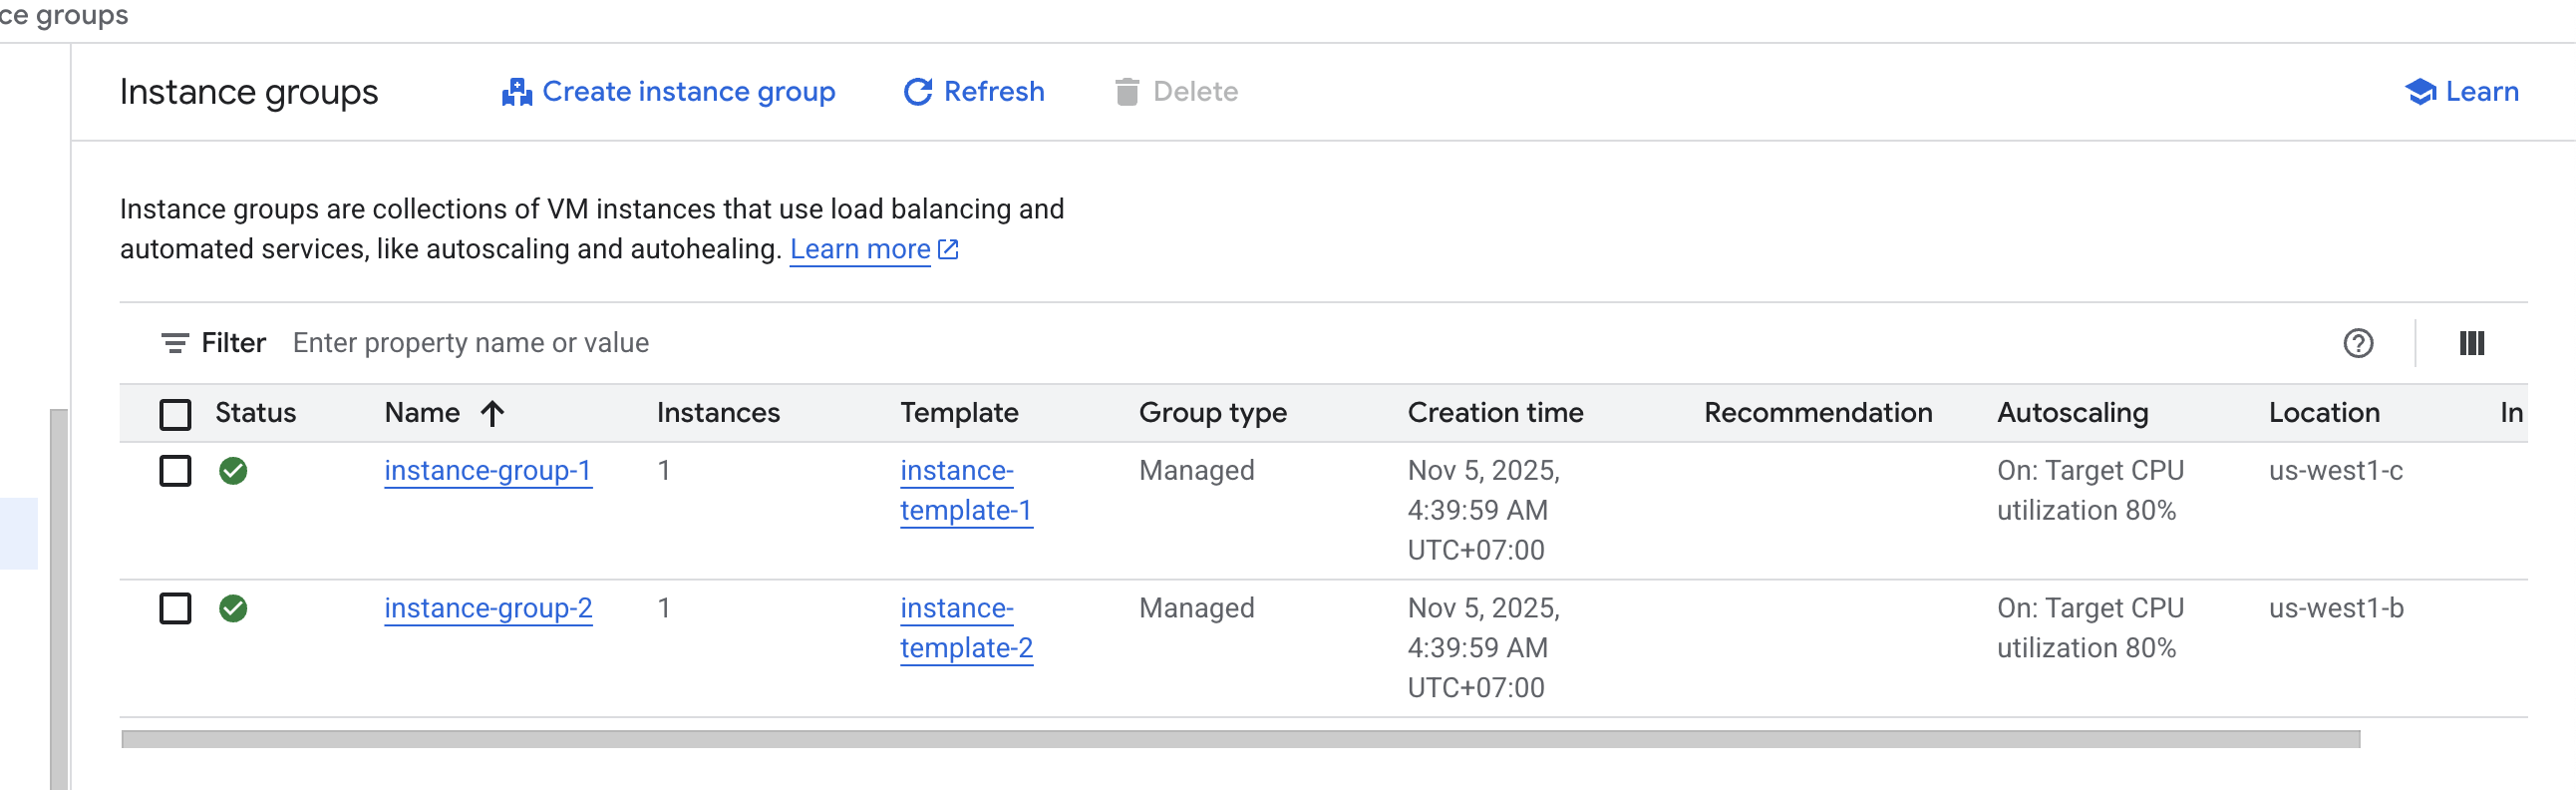Click the Filter lines icon
The height and width of the screenshot is (790, 2576).
click(x=174, y=343)
